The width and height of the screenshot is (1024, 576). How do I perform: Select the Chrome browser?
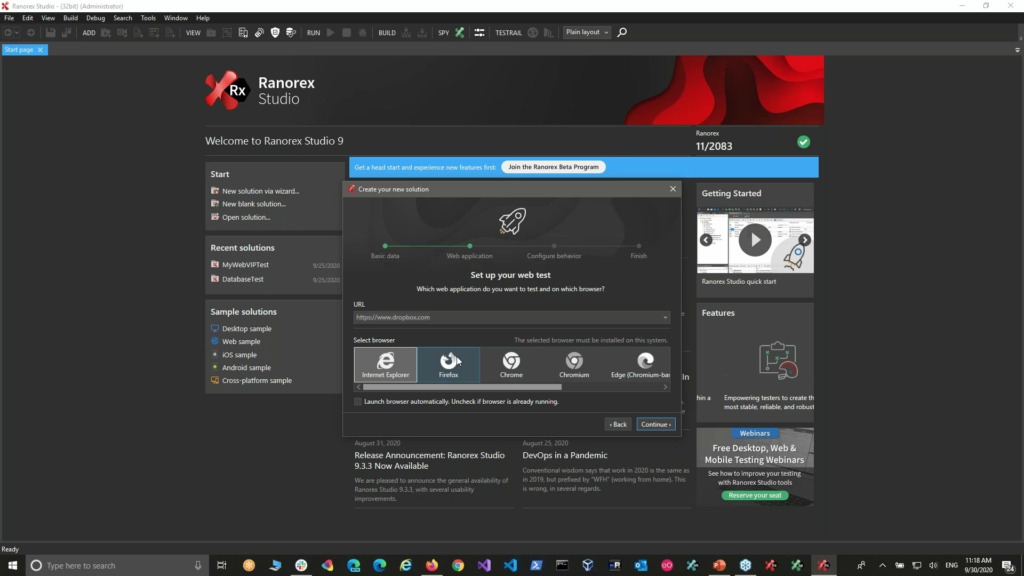click(x=511, y=364)
